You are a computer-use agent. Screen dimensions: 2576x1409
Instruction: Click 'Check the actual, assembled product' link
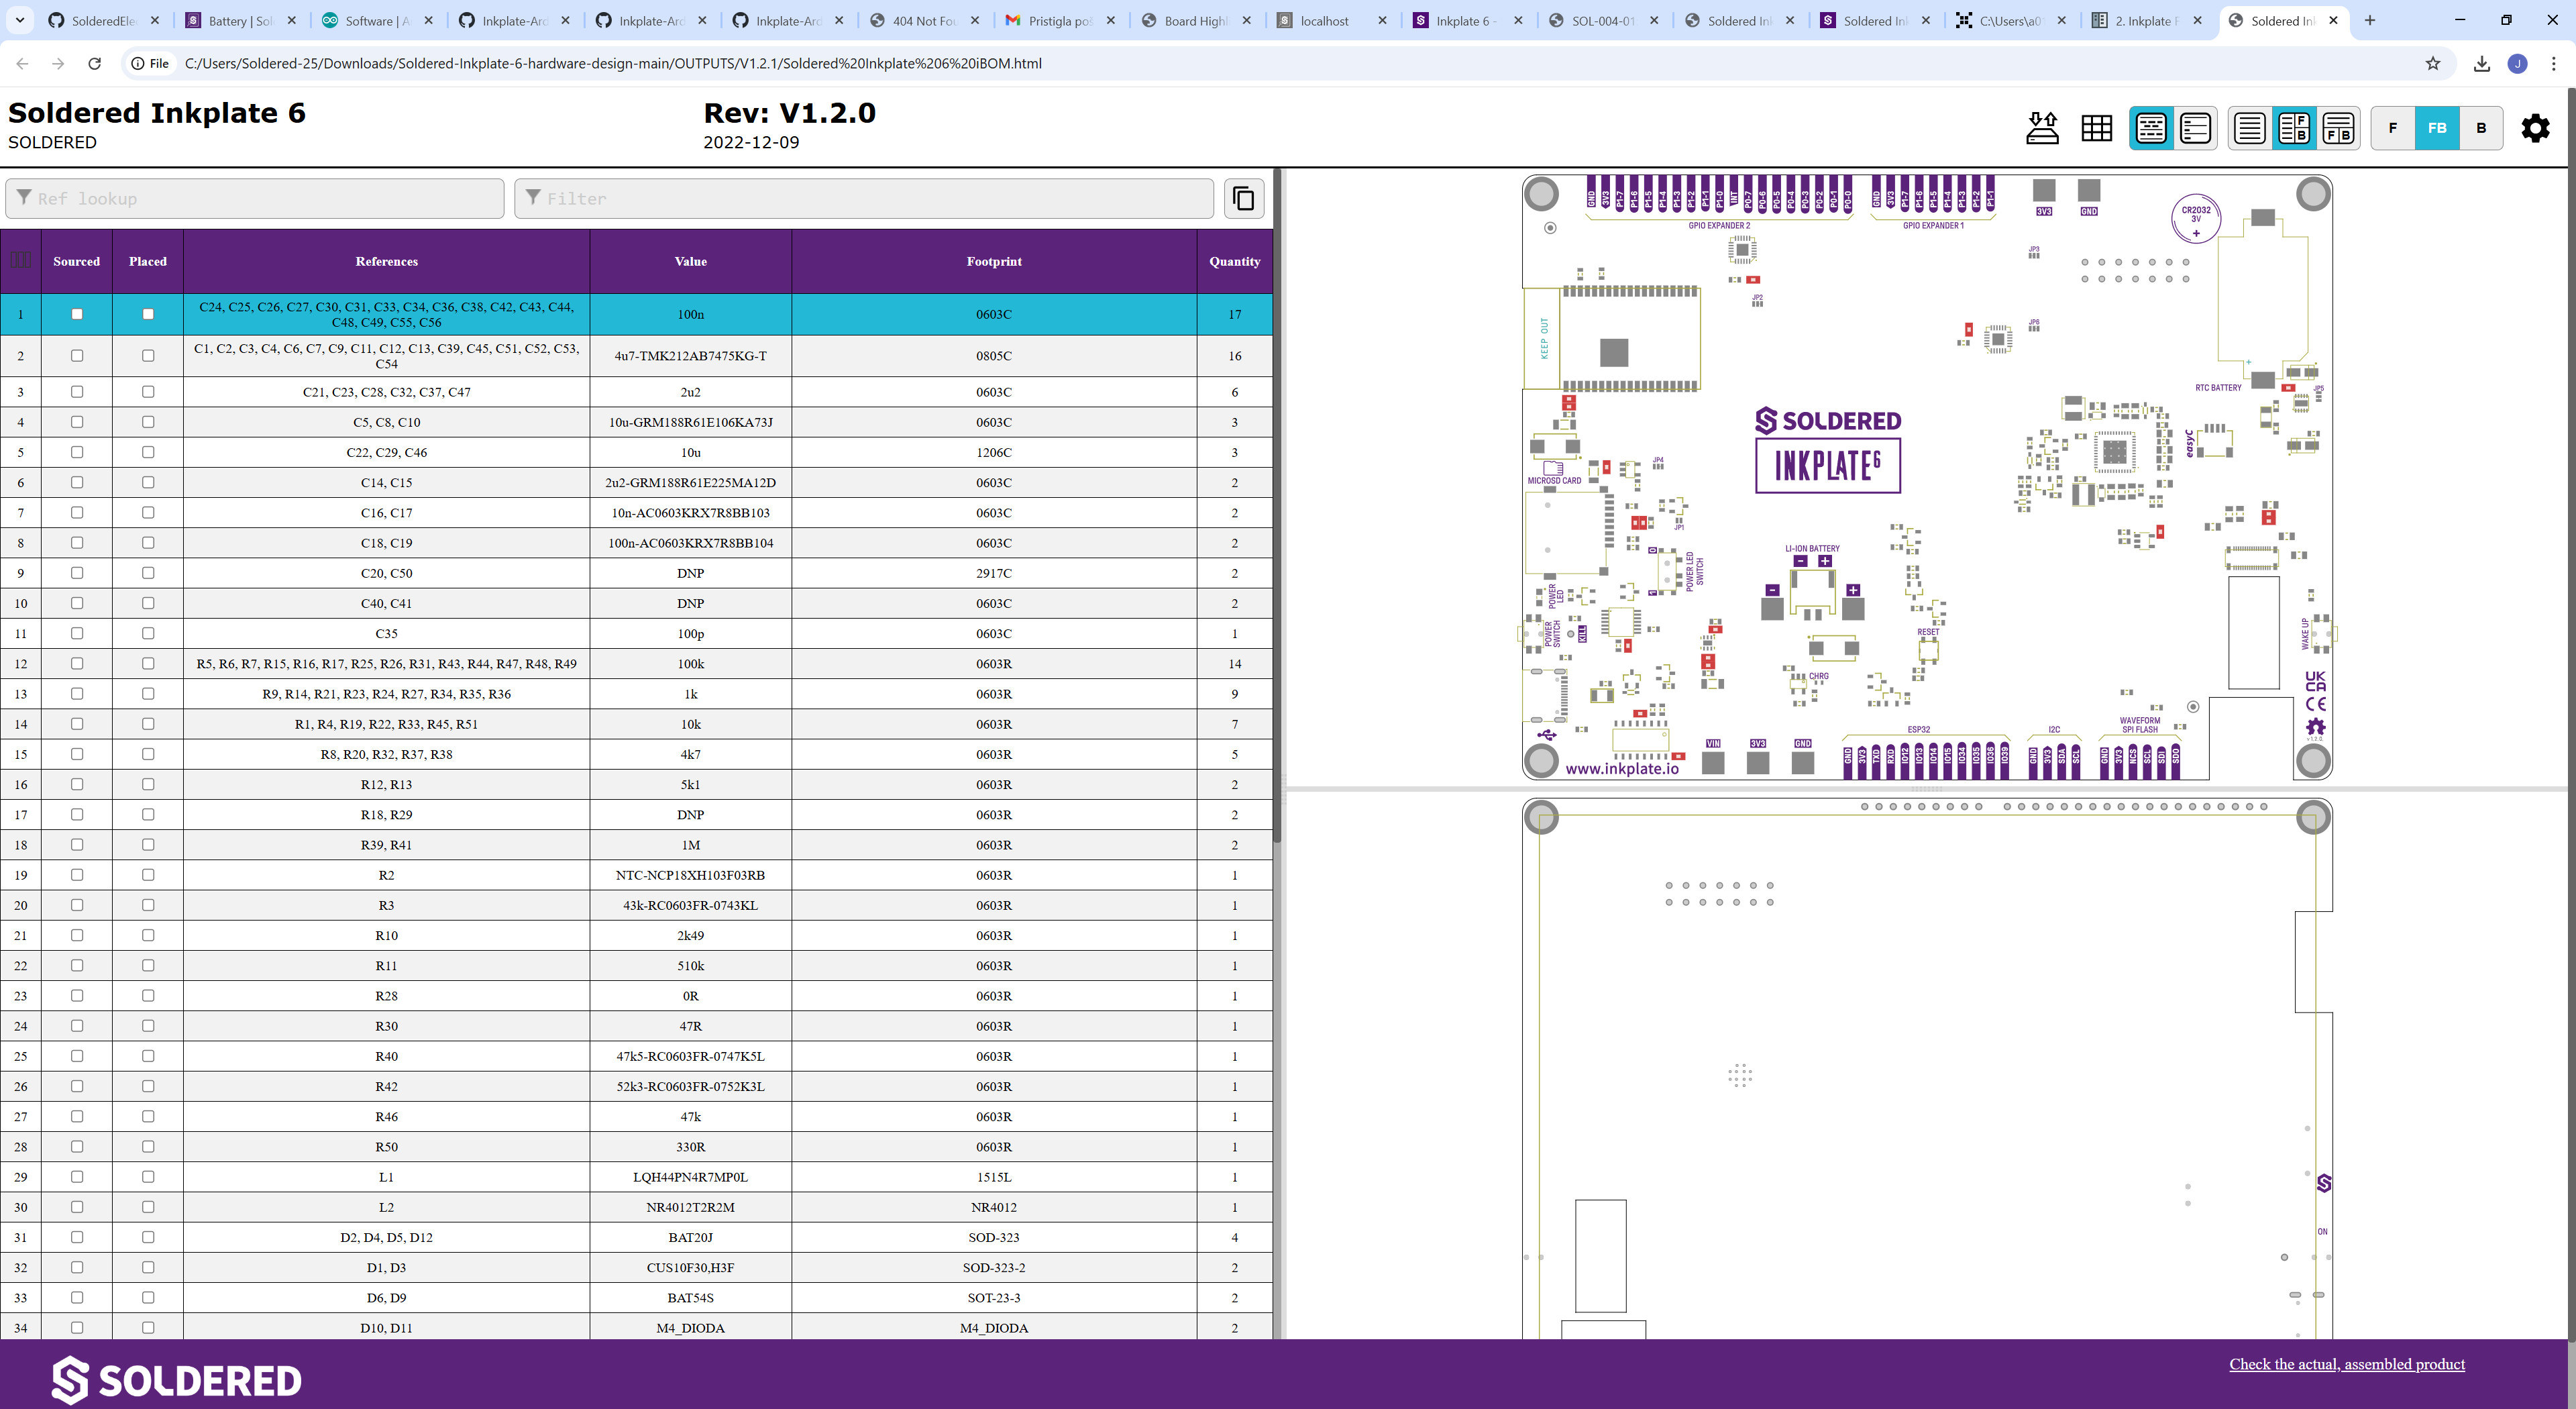click(x=2346, y=1364)
